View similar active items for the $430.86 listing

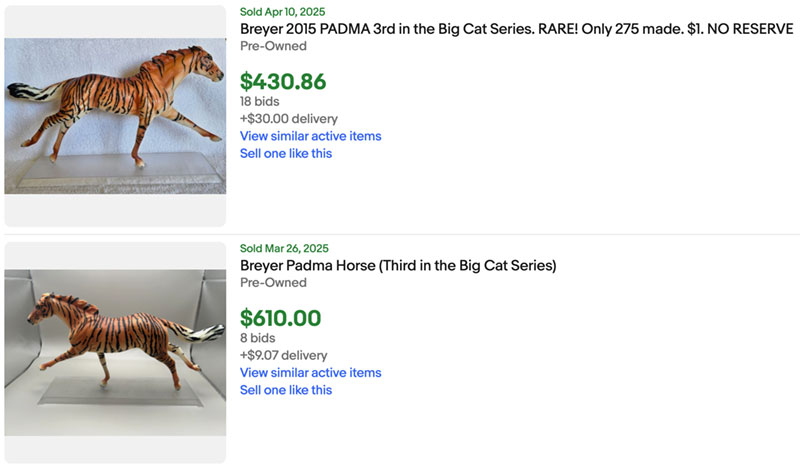tap(310, 136)
